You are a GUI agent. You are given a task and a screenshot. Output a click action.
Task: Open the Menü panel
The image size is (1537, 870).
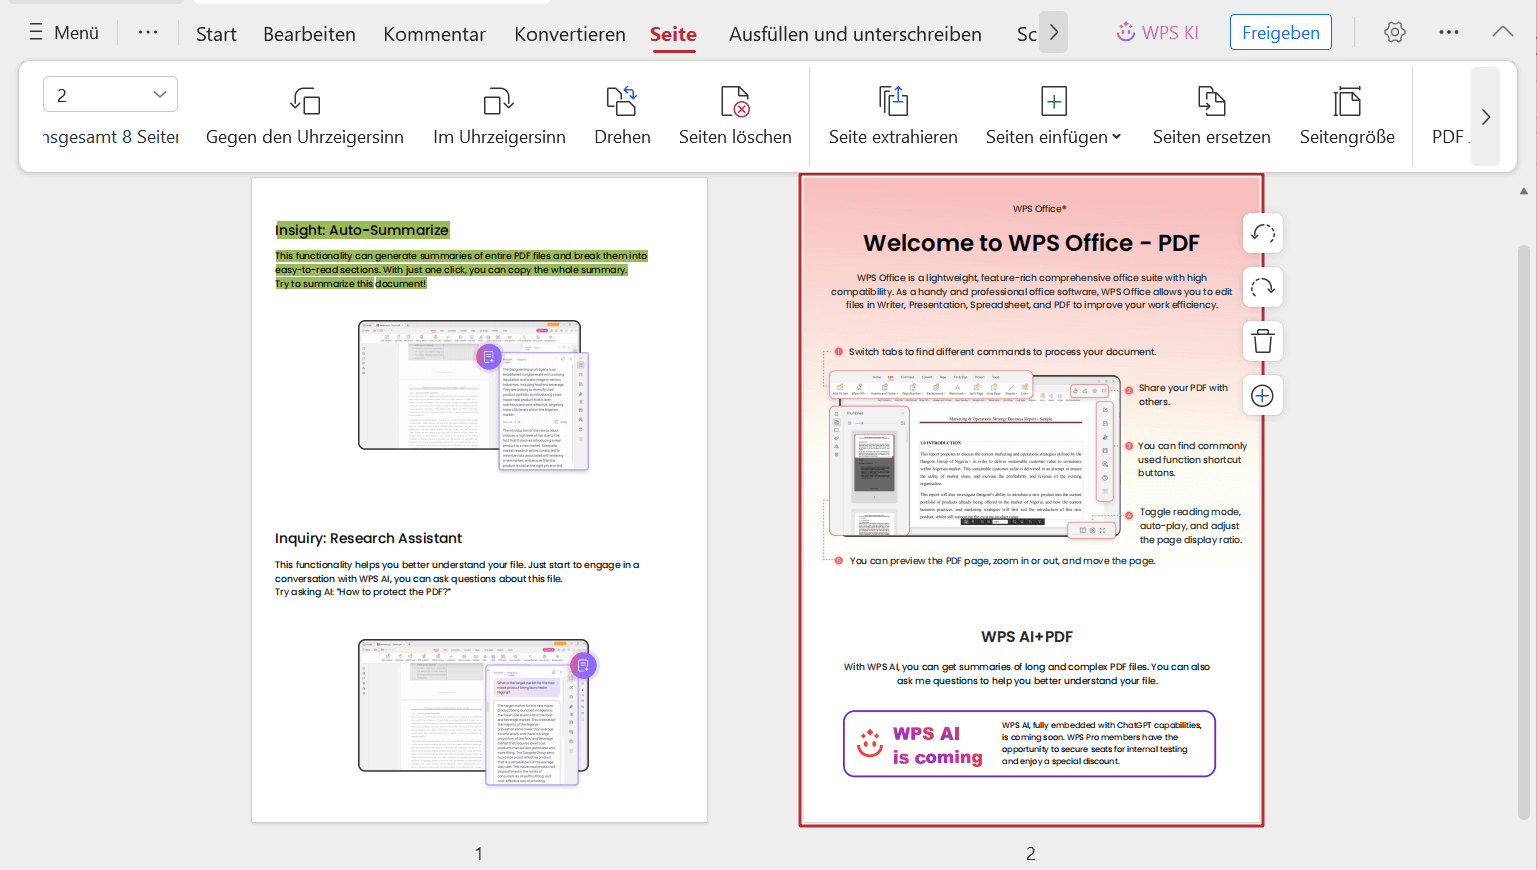[62, 31]
